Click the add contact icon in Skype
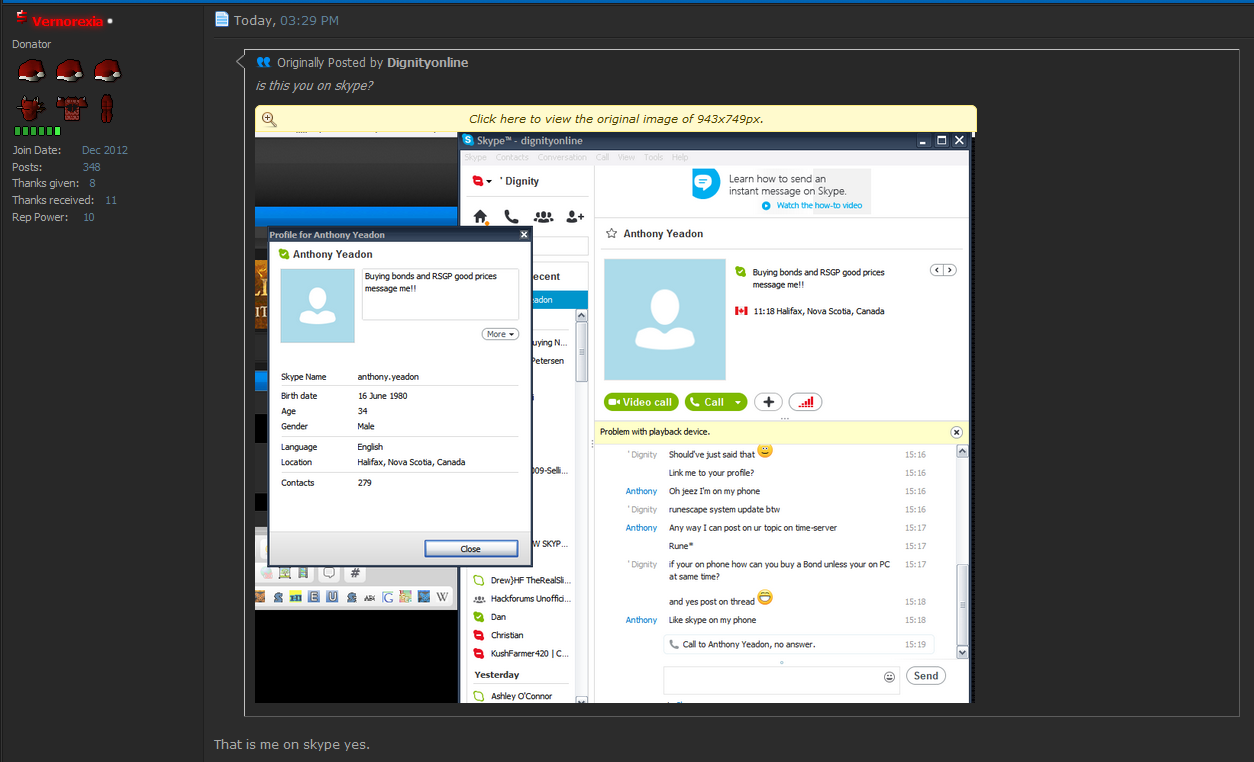The width and height of the screenshot is (1254, 762). point(575,216)
